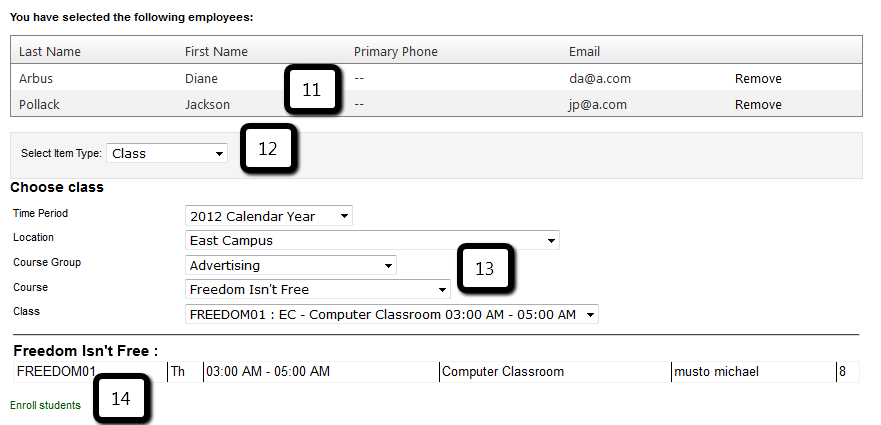
Task: Click the Enroll students link
Action: (x=45, y=405)
